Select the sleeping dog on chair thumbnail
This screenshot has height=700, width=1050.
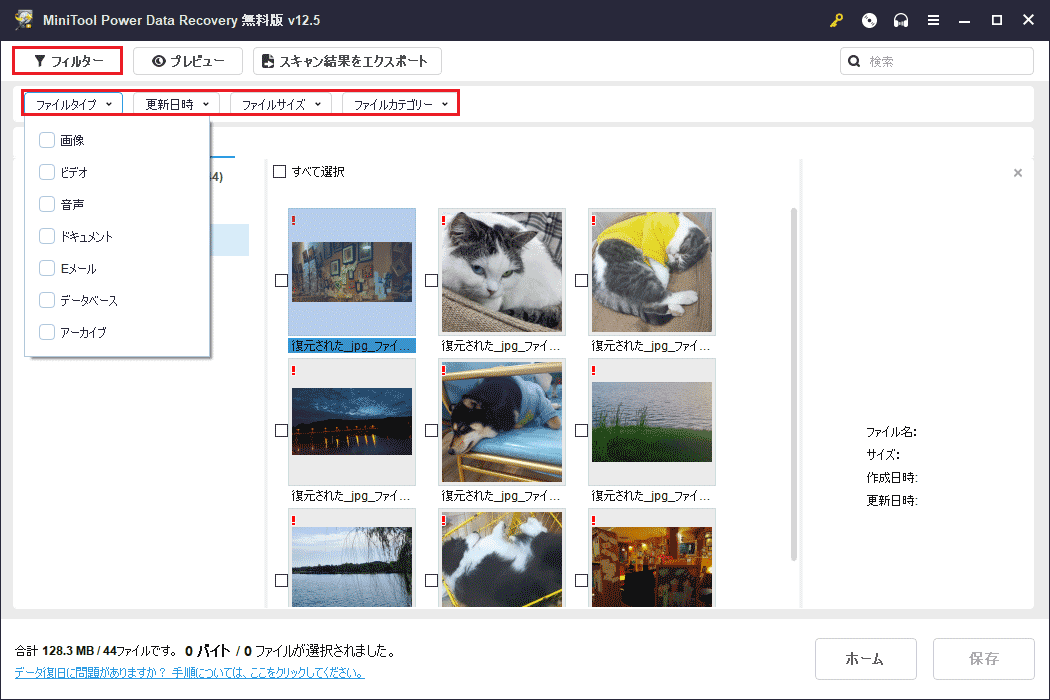click(x=502, y=422)
